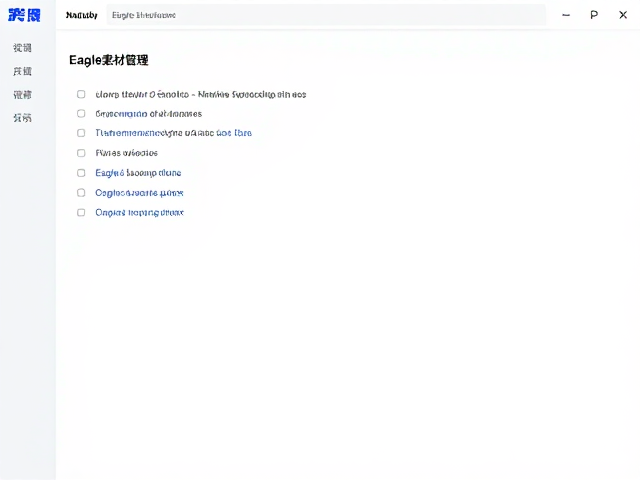The height and width of the screenshot is (480, 640).
Task: Click the text of the second list row
Action: (x=149, y=114)
